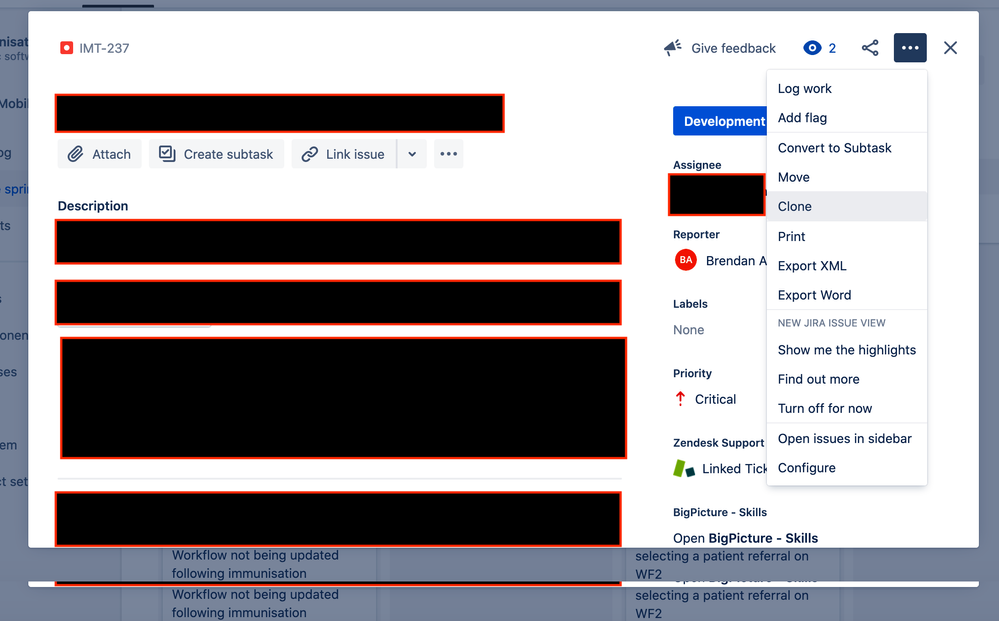Toggle the watch issue eye icon
This screenshot has width=999, height=621.
point(812,48)
